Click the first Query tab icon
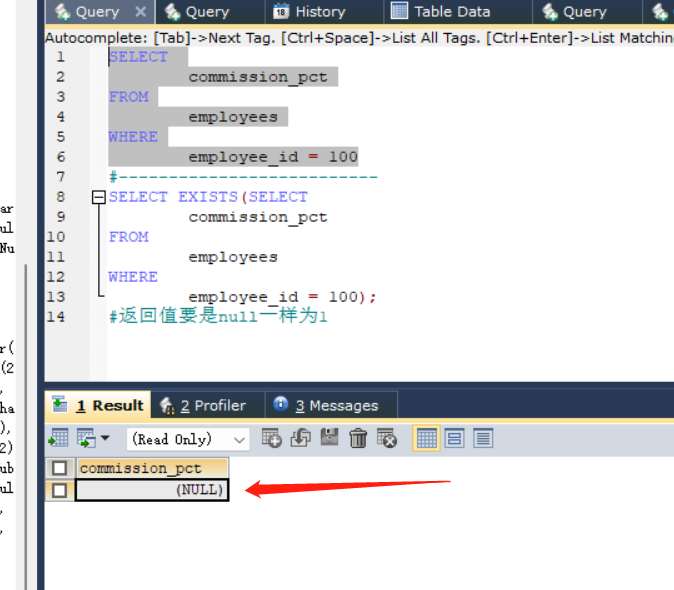Screen dimensions: 674x590 pyautogui.click(x=62, y=12)
